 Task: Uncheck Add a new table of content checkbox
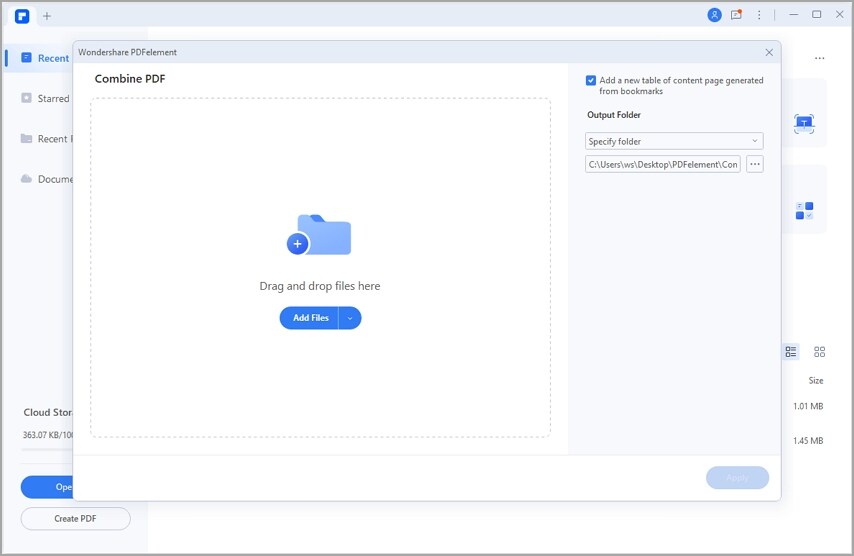click(x=590, y=81)
